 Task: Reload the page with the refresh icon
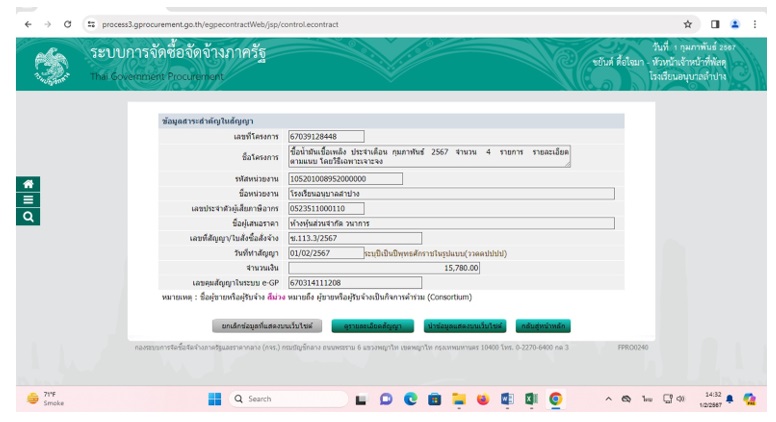(x=67, y=24)
